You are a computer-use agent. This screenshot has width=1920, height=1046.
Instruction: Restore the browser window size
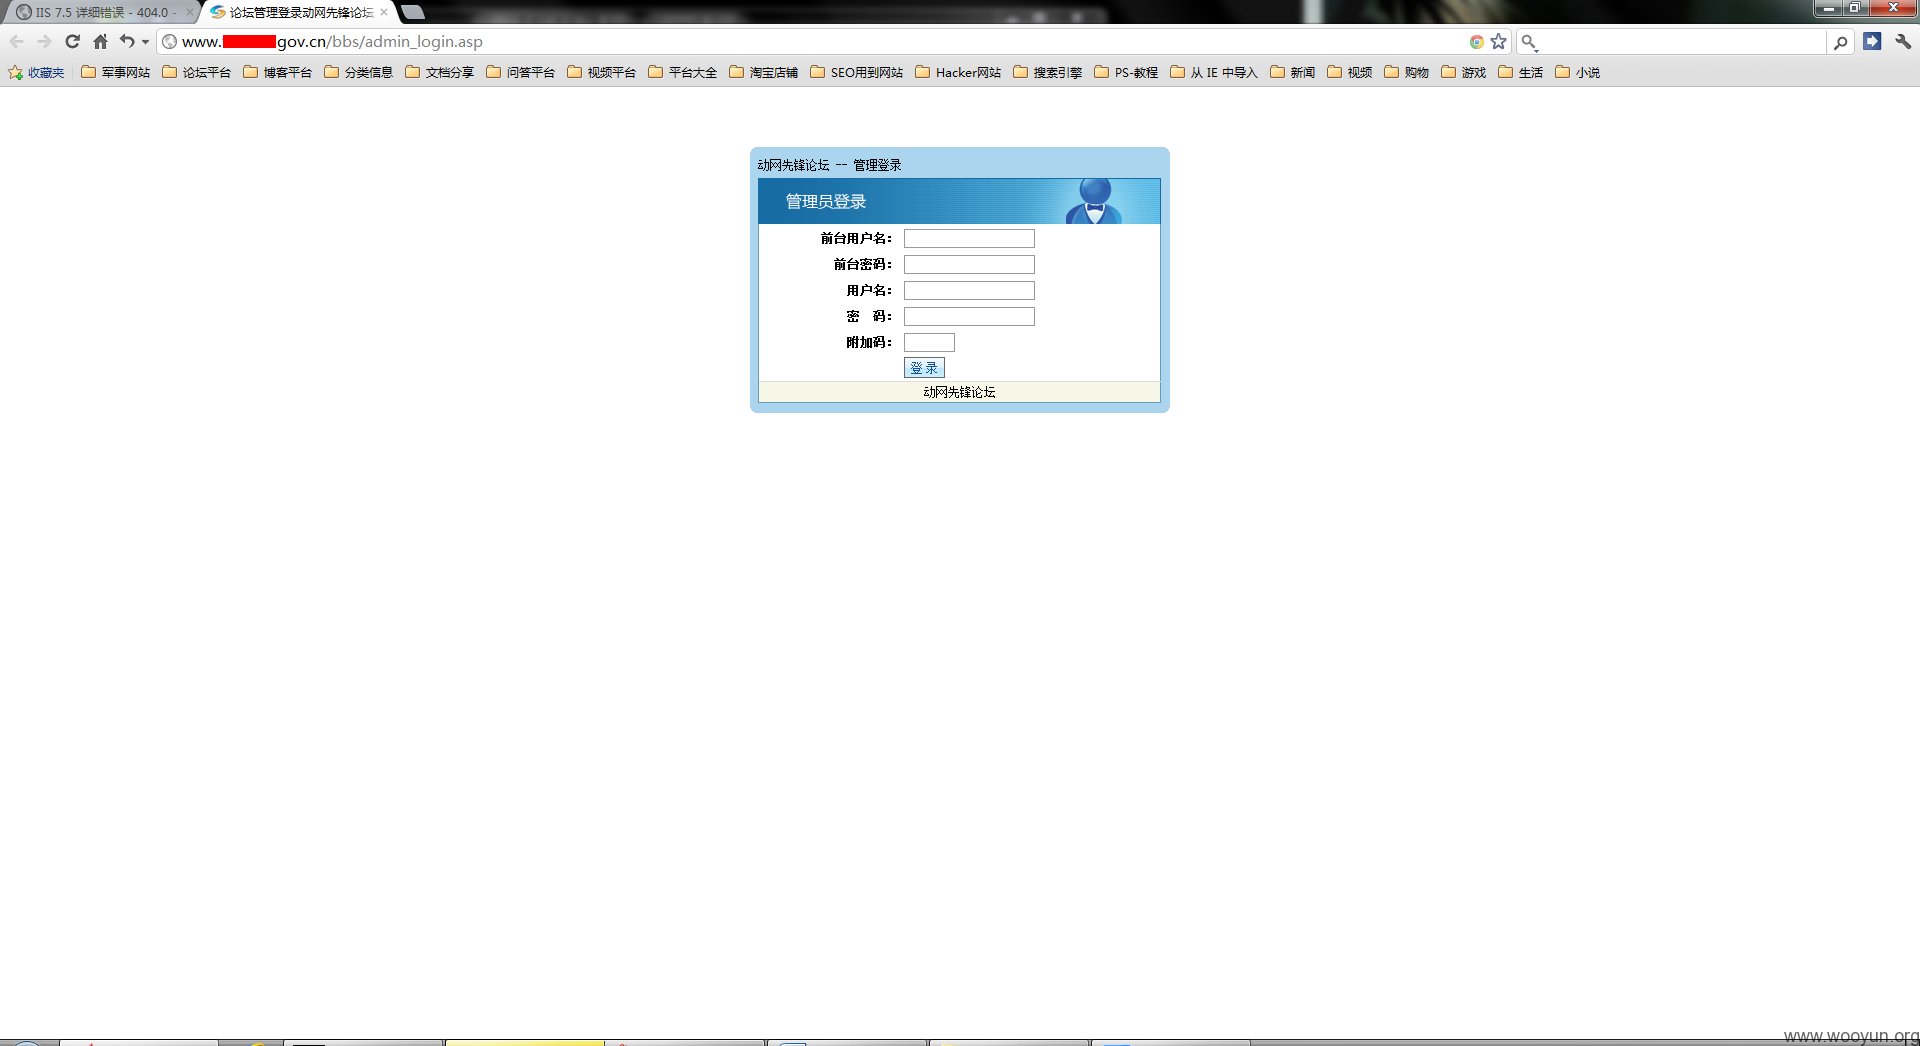coord(1854,8)
